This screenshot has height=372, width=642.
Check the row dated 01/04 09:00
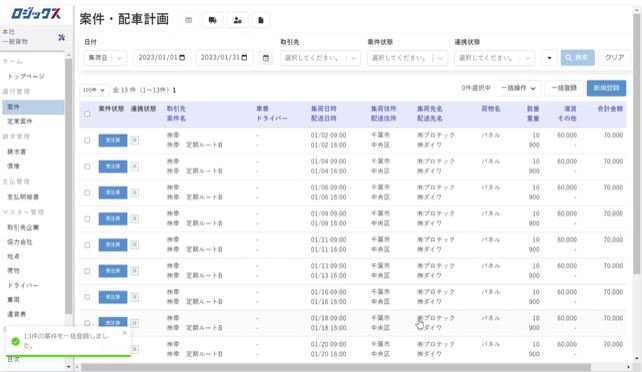click(x=87, y=167)
